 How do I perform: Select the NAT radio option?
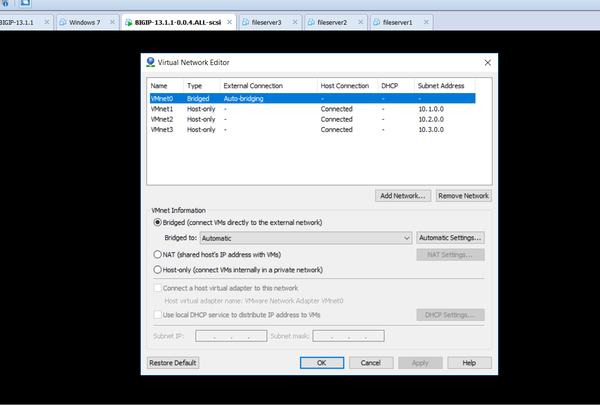click(157, 255)
